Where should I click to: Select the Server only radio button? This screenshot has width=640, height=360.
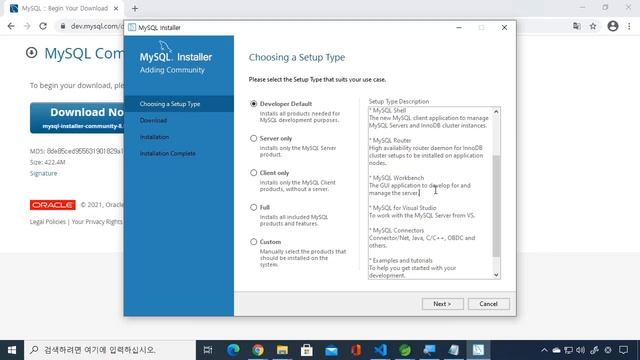point(253,138)
